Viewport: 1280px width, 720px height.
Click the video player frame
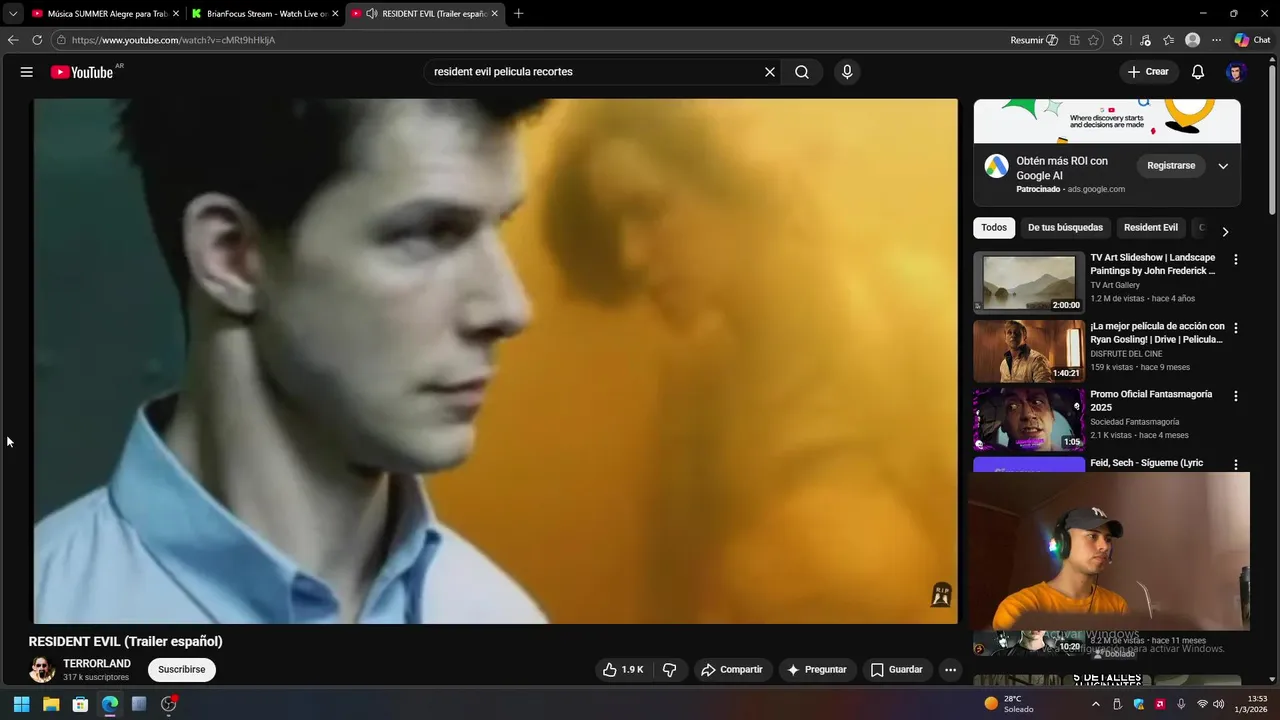496,361
